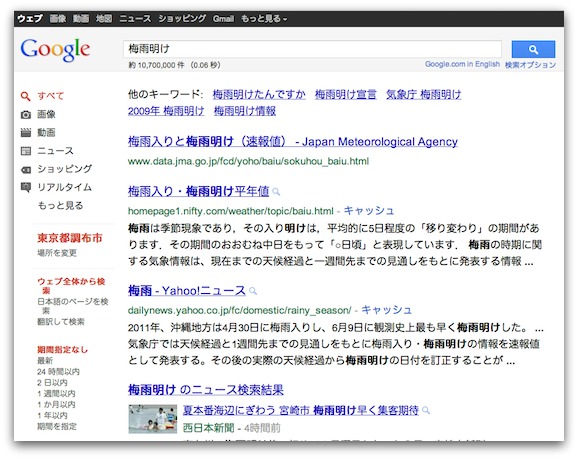The height and width of the screenshot is (459, 578).
Task: Select 日本語のページを検索 option
Action: (x=73, y=306)
